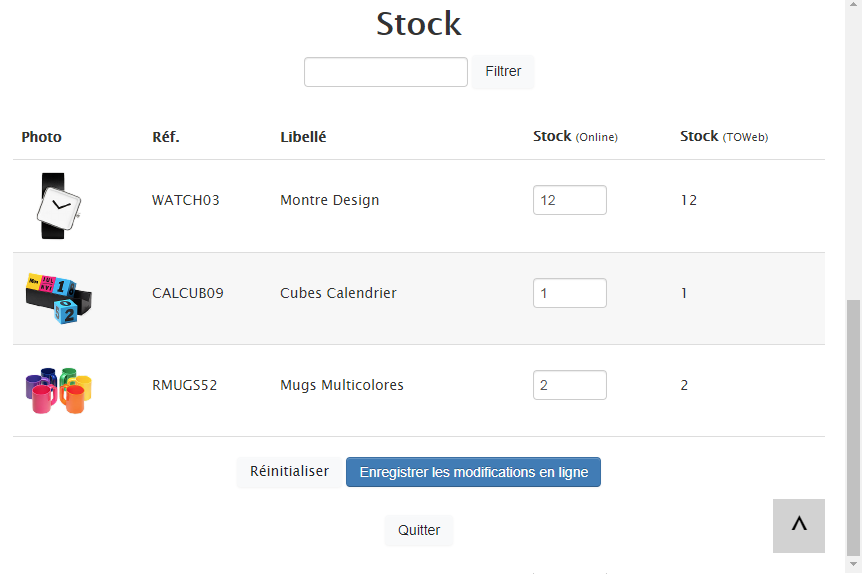Focus the filter search text field
Screen dimensions: 862x574
(x=386, y=71)
